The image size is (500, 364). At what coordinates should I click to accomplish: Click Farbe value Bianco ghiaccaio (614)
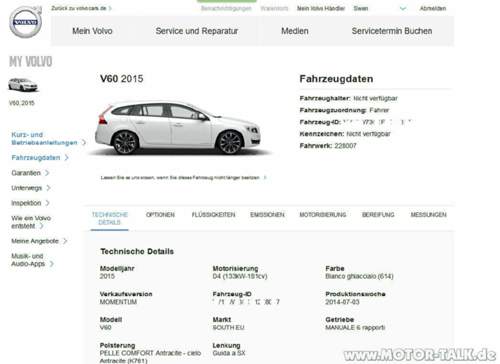tap(359, 276)
